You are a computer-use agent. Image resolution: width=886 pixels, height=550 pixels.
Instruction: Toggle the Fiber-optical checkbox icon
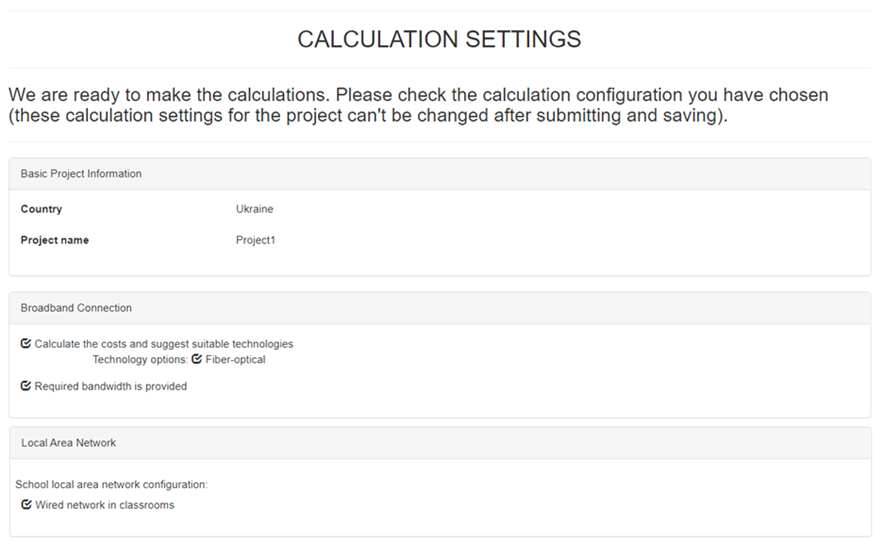click(197, 359)
